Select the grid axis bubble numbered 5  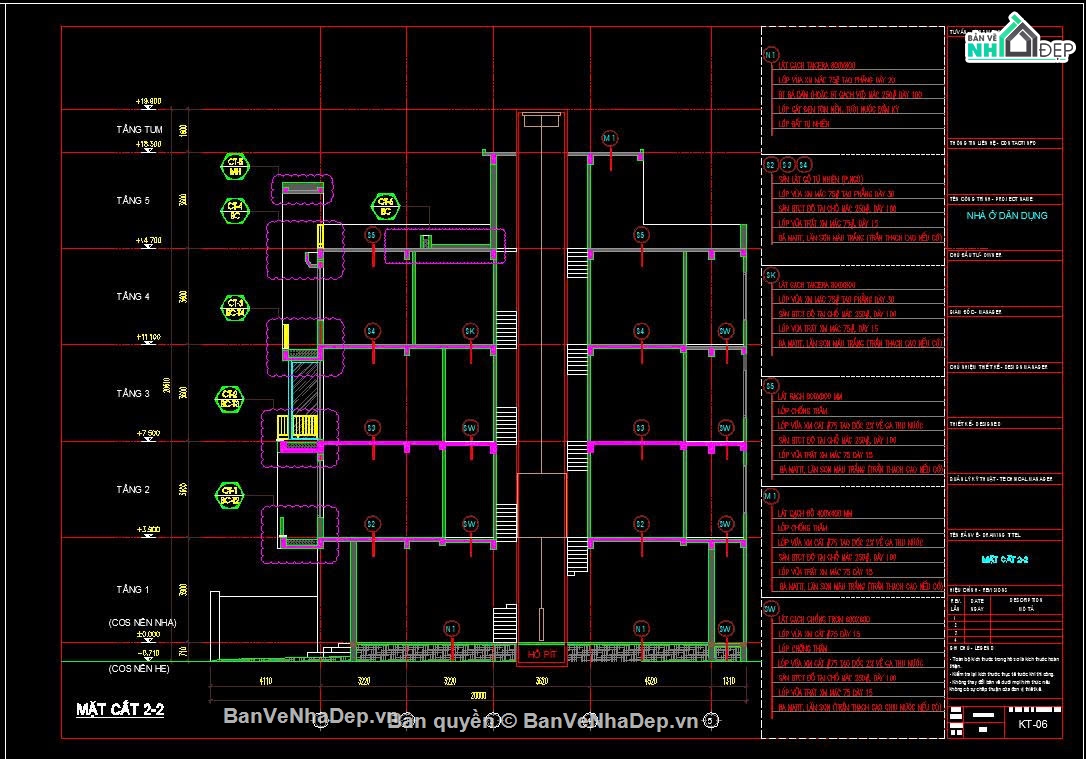(711, 720)
